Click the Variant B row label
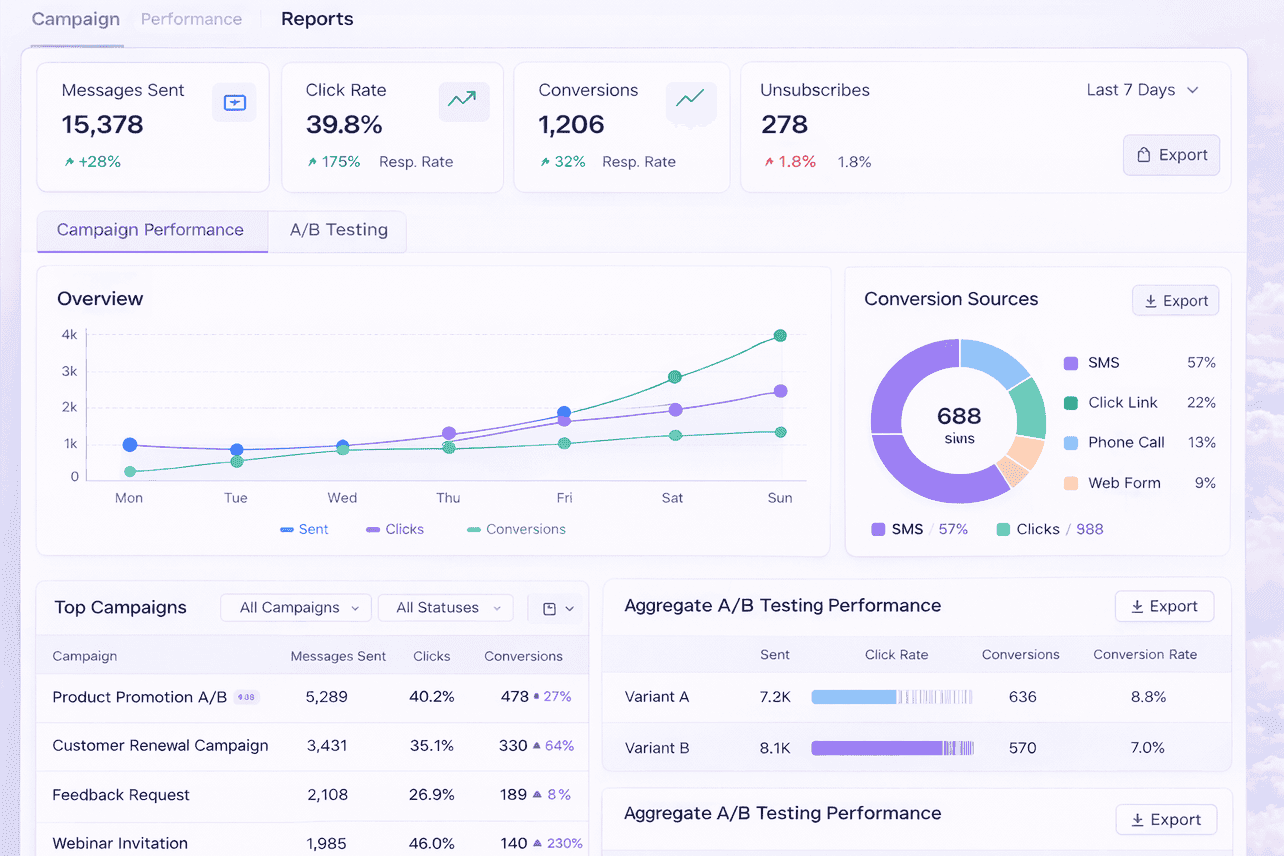The width and height of the screenshot is (1284, 856). click(657, 748)
